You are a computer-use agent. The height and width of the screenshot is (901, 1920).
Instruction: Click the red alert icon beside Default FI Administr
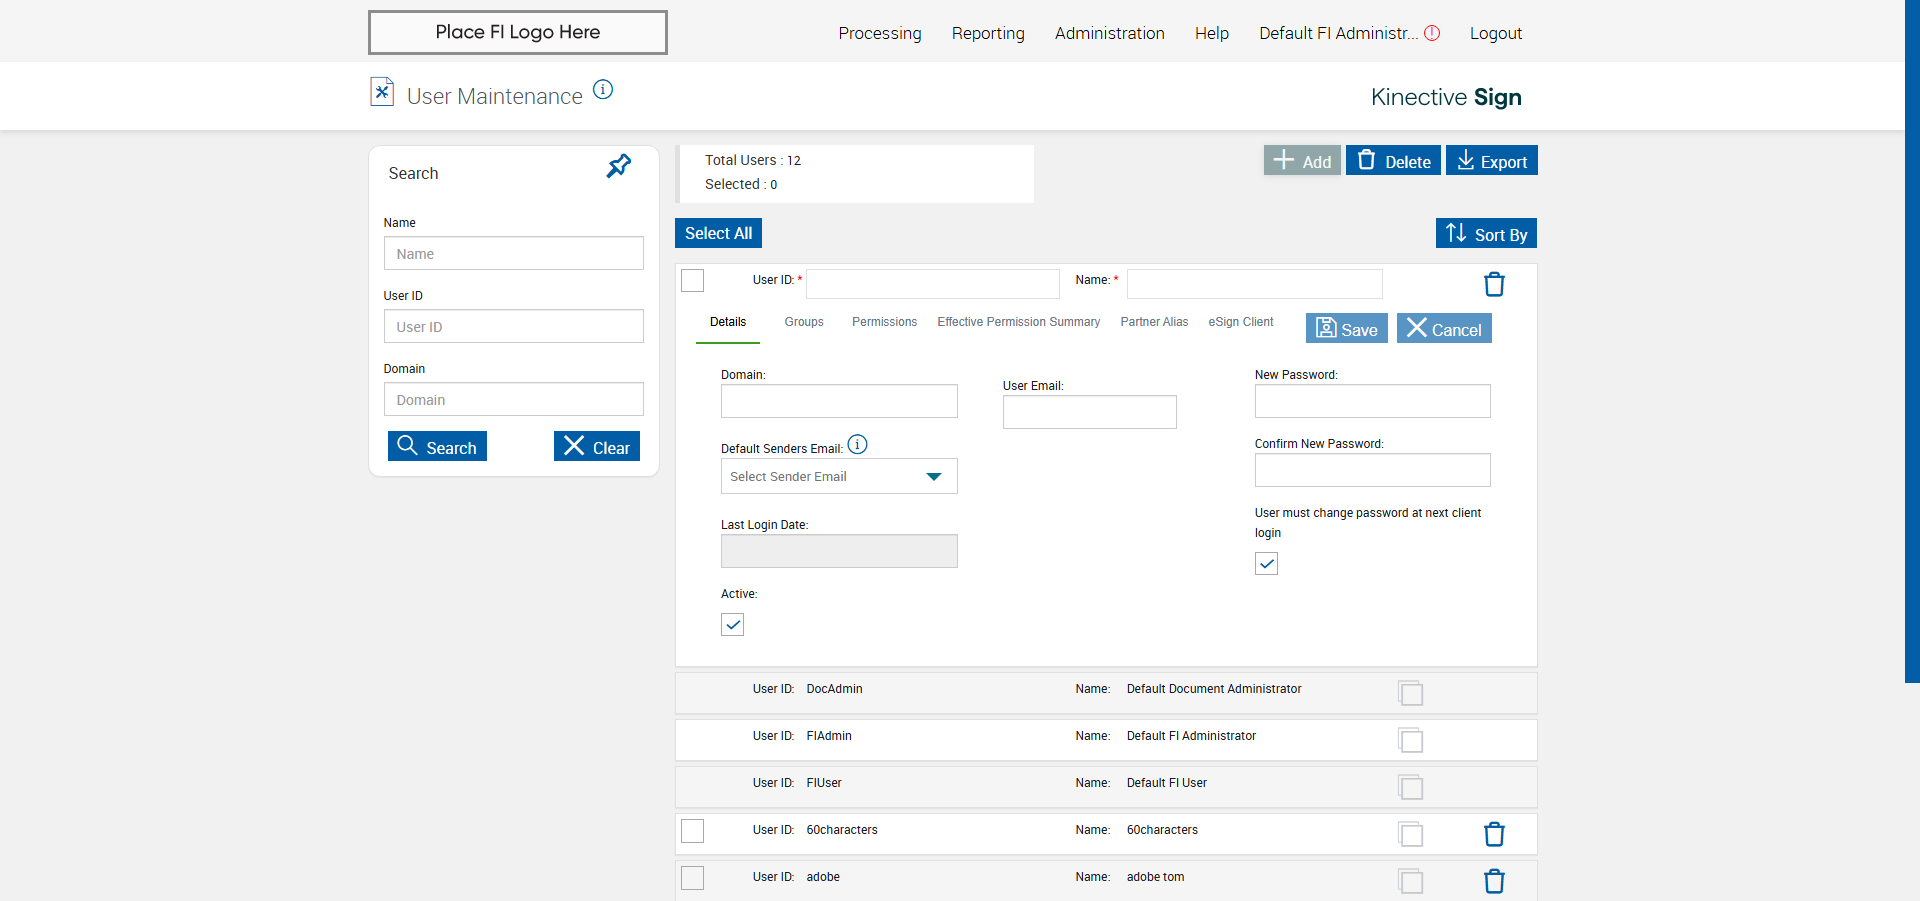point(1432,33)
